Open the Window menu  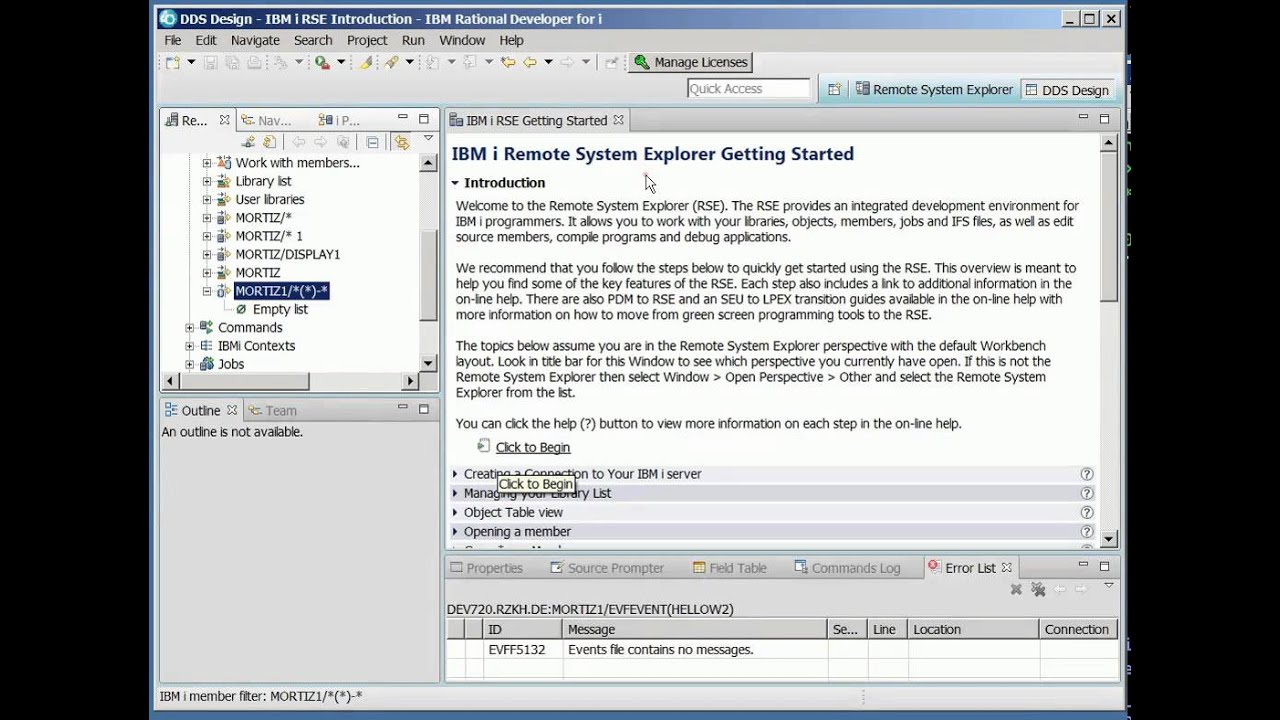[x=462, y=40]
